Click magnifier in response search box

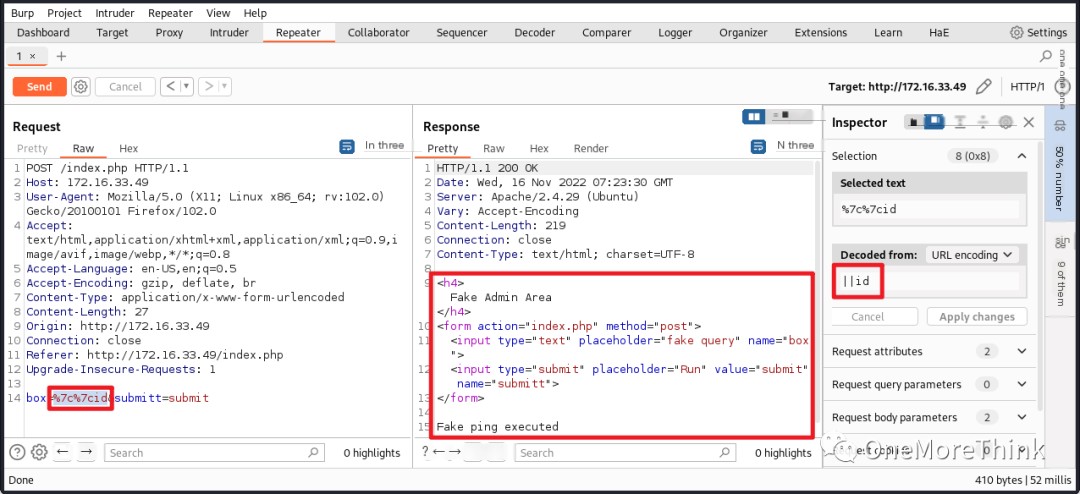click(x=724, y=452)
